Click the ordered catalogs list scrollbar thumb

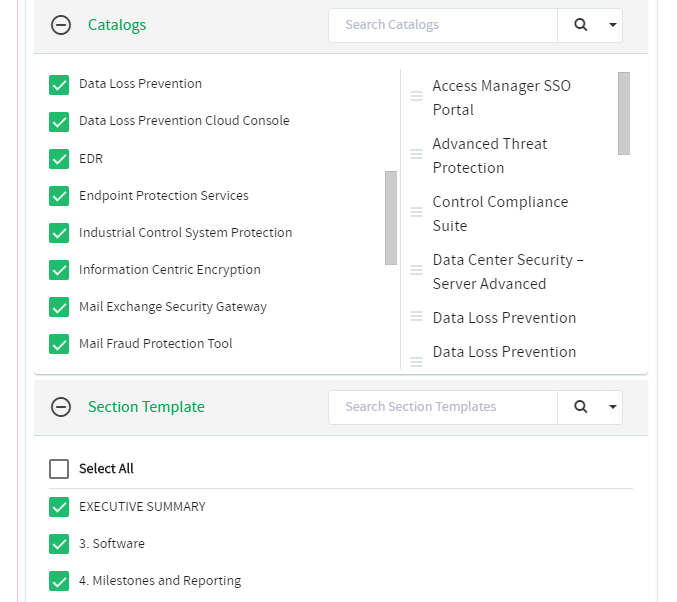click(623, 113)
